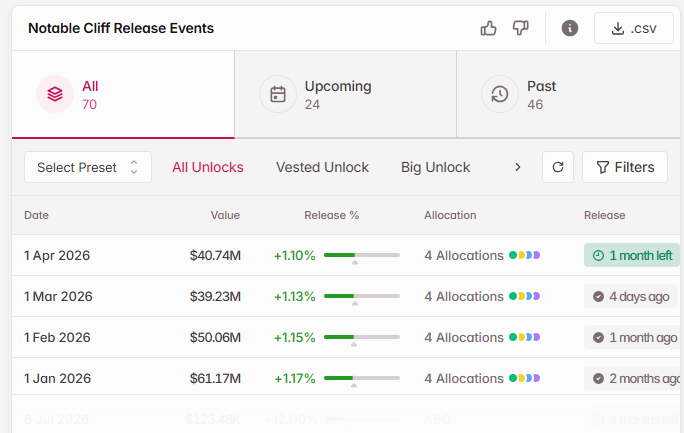Open 4 Allocations in 1 Apr 2026 row
The width and height of the screenshot is (684, 433).
pyautogui.click(x=464, y=255)
